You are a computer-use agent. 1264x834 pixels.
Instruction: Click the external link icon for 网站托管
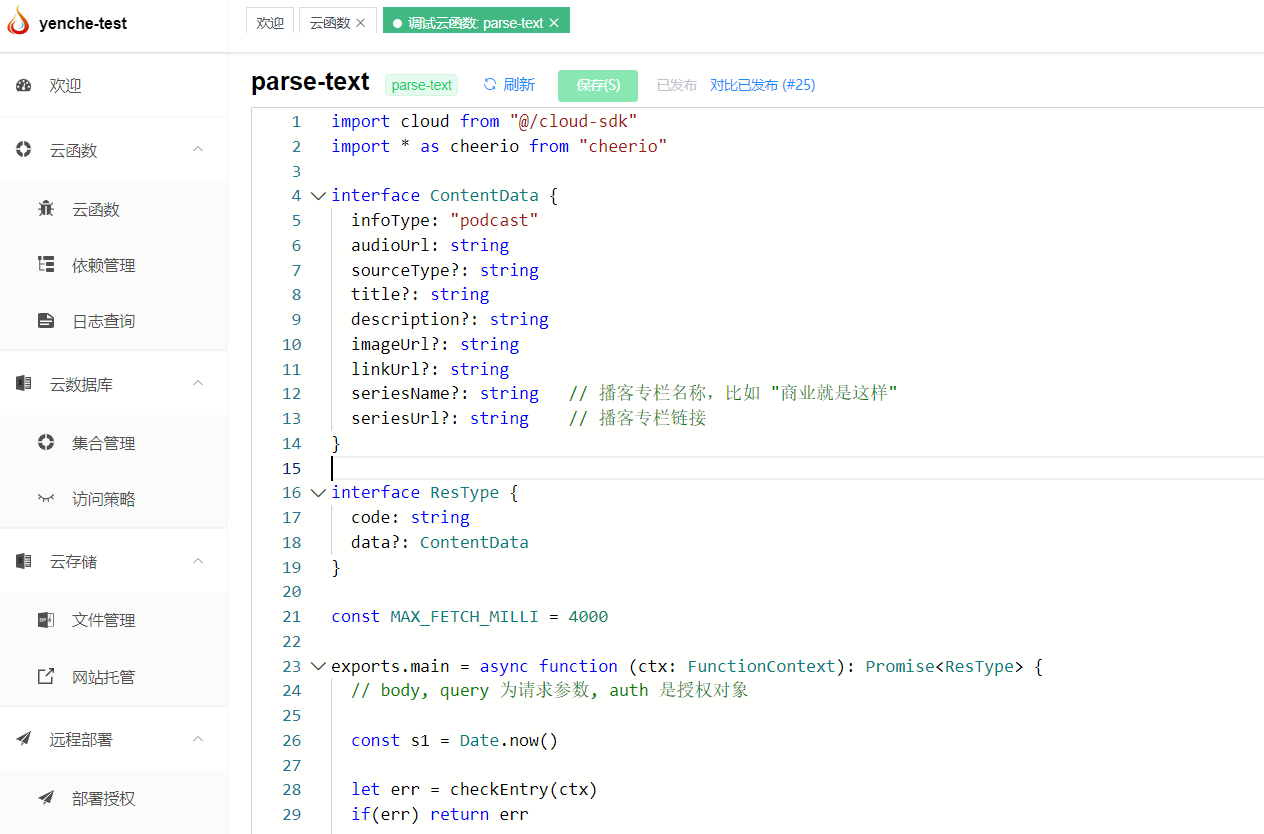46,677
